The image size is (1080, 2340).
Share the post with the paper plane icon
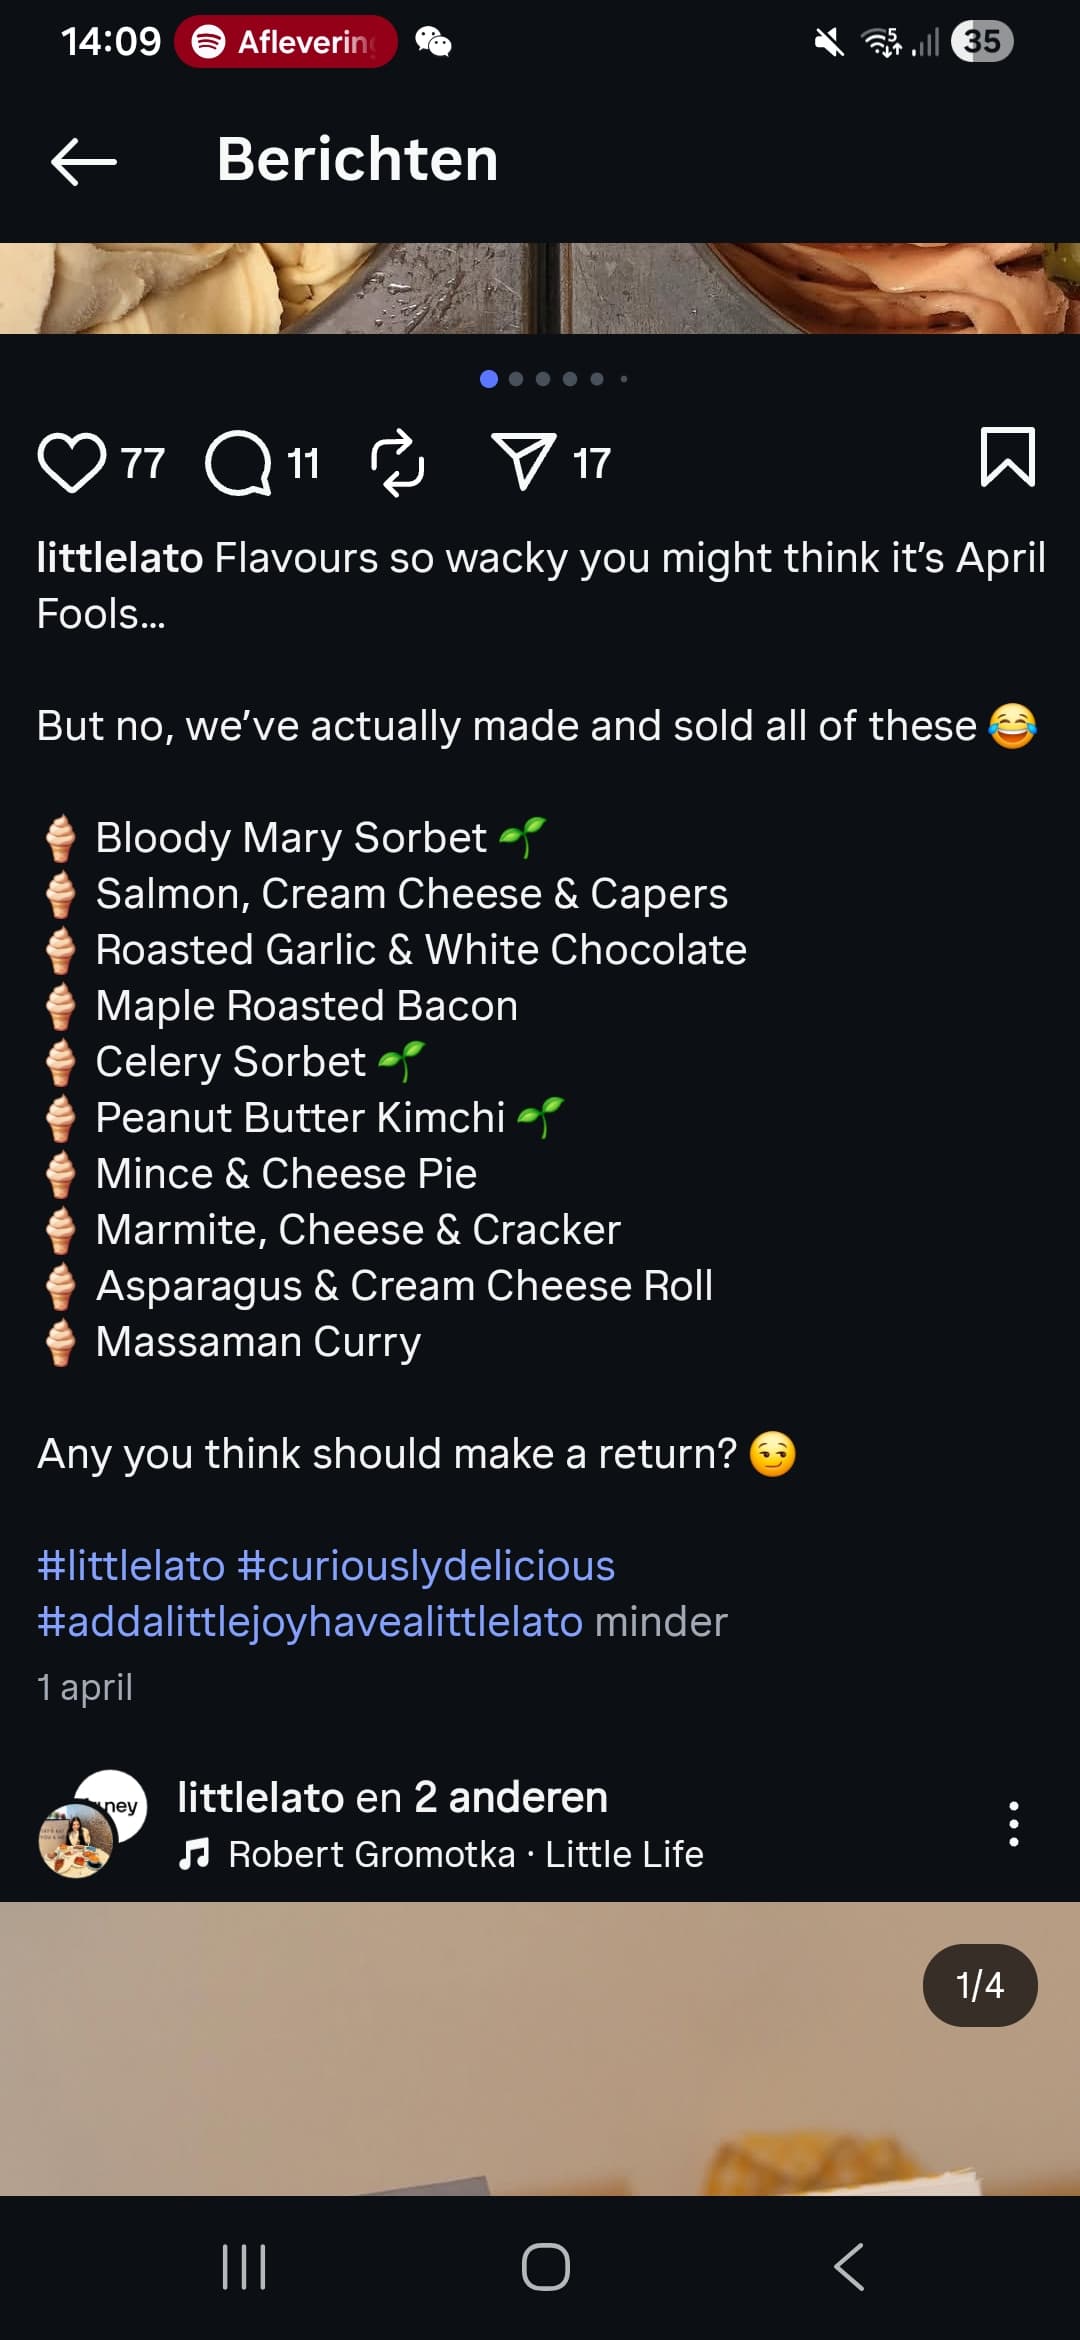523,461
